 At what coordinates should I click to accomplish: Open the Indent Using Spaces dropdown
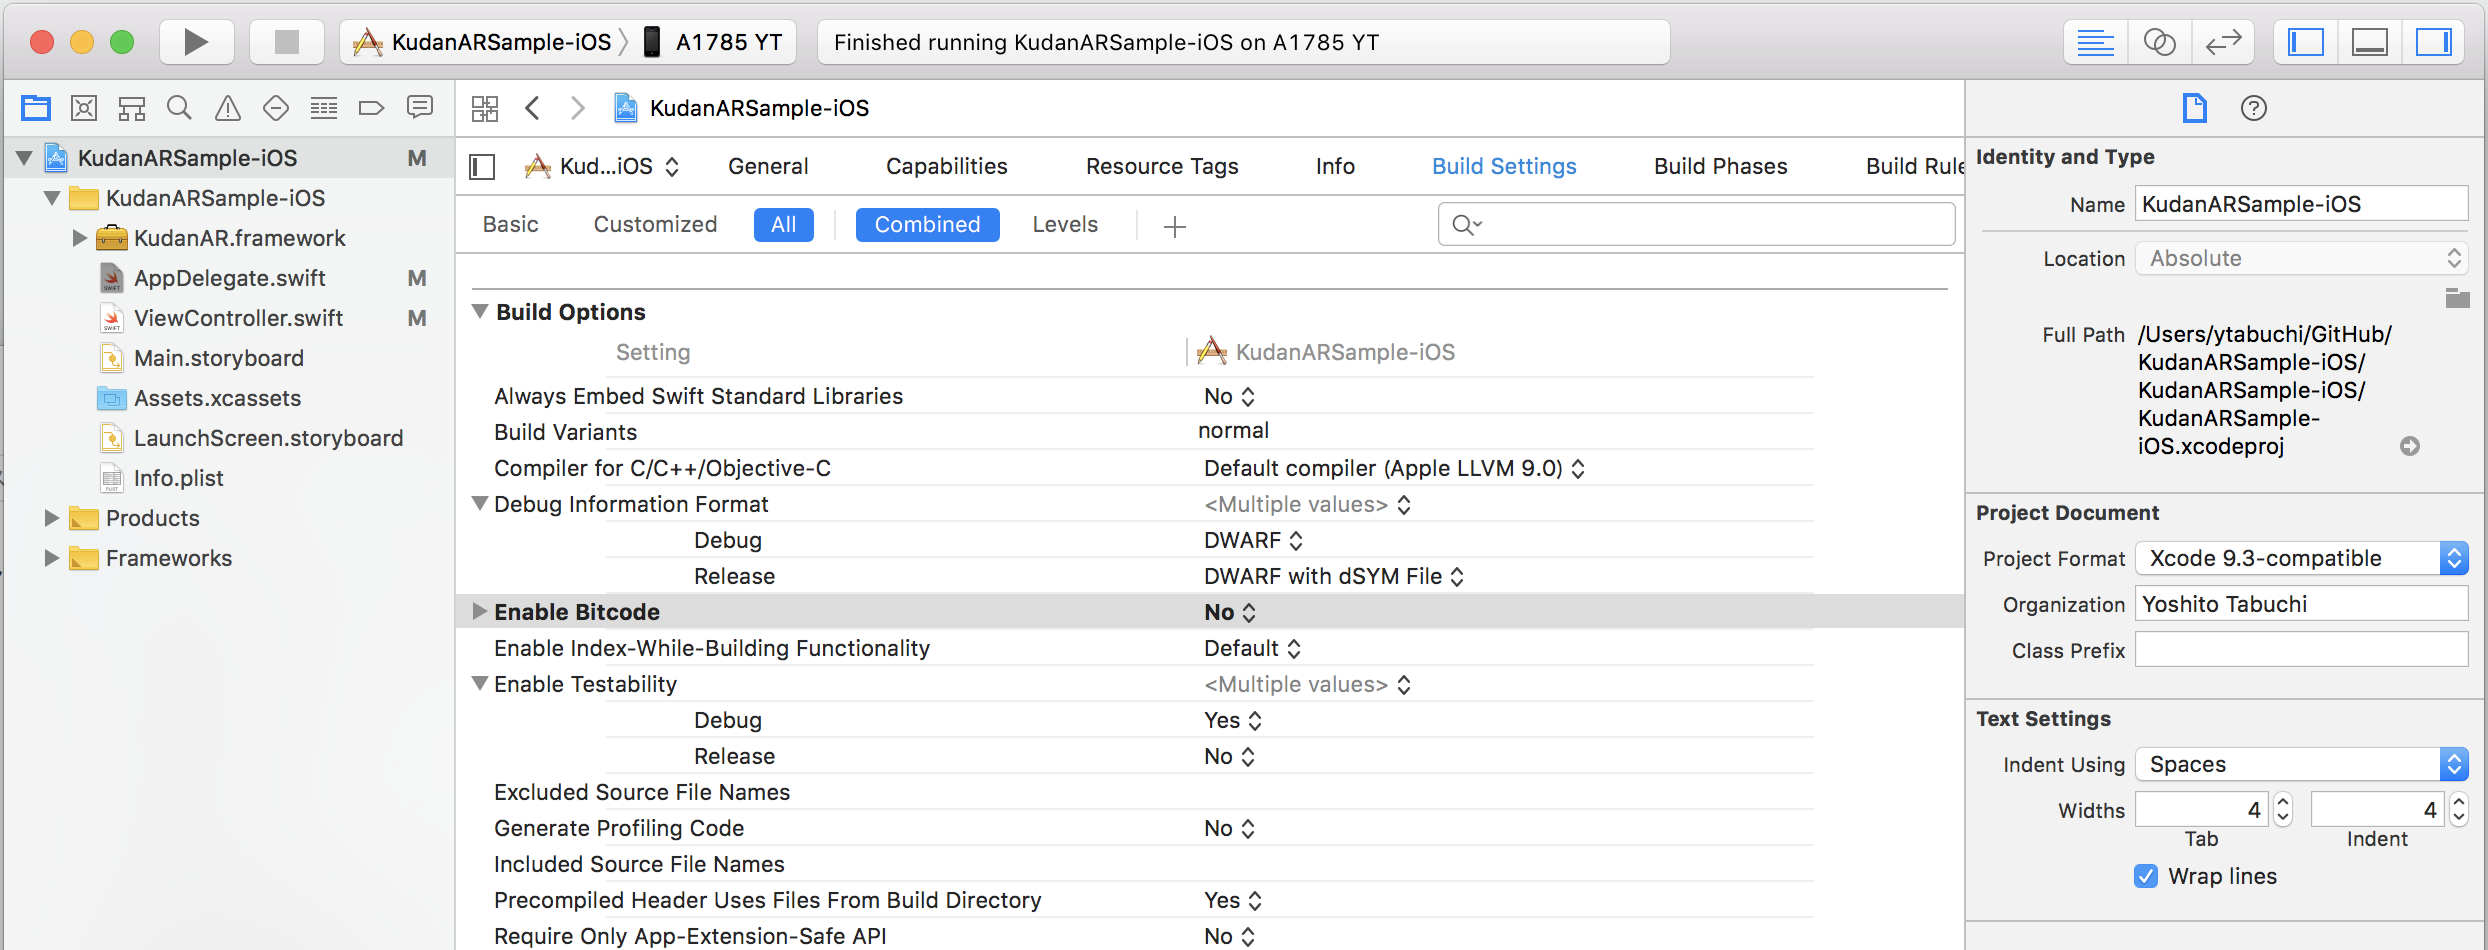(x=2302, y=764)
